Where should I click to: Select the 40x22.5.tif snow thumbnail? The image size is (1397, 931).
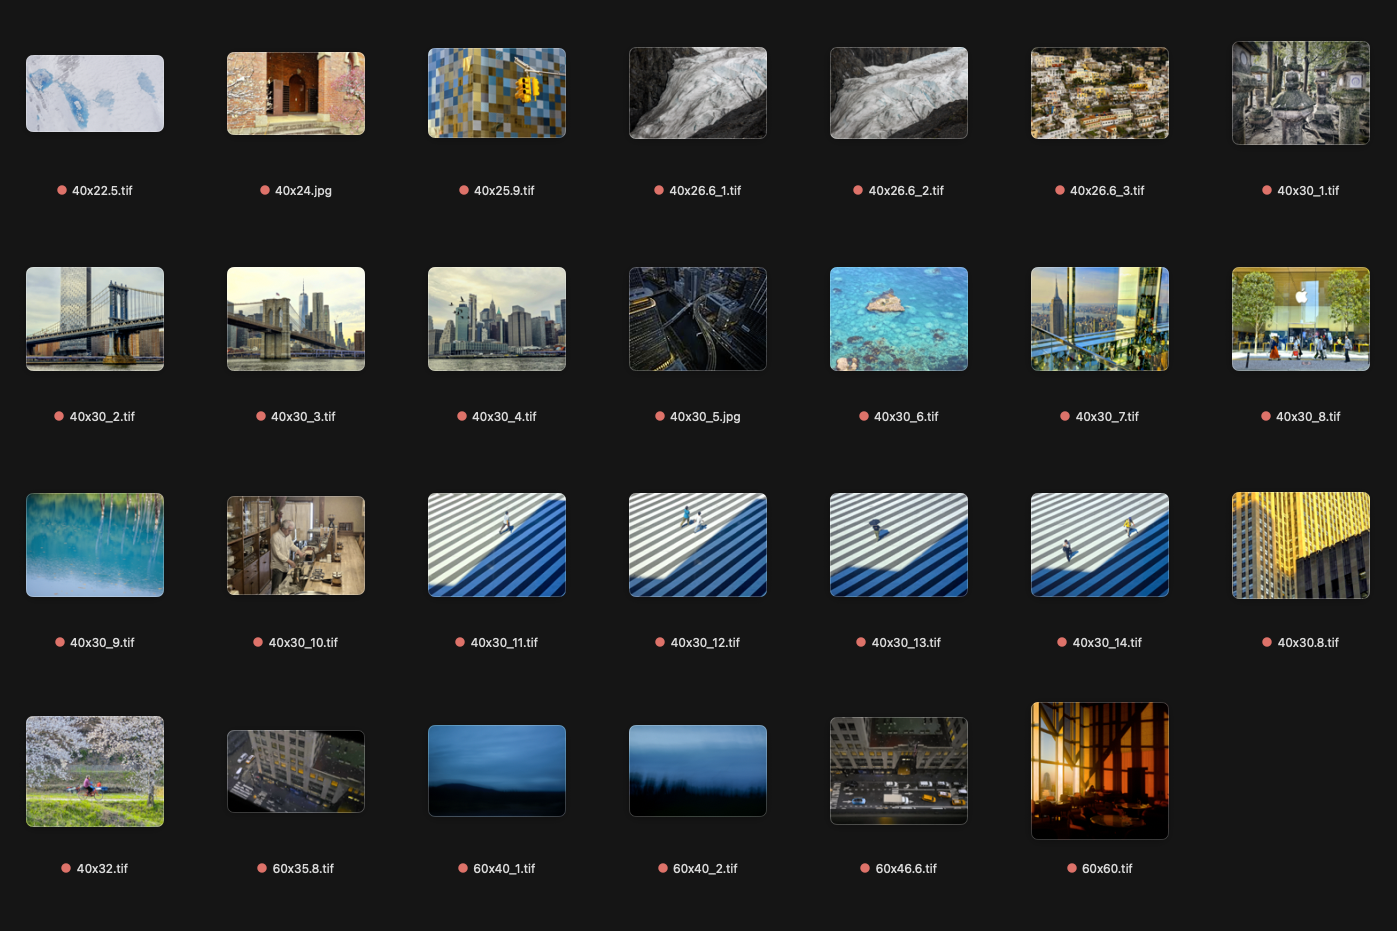(x=95, y=93)
